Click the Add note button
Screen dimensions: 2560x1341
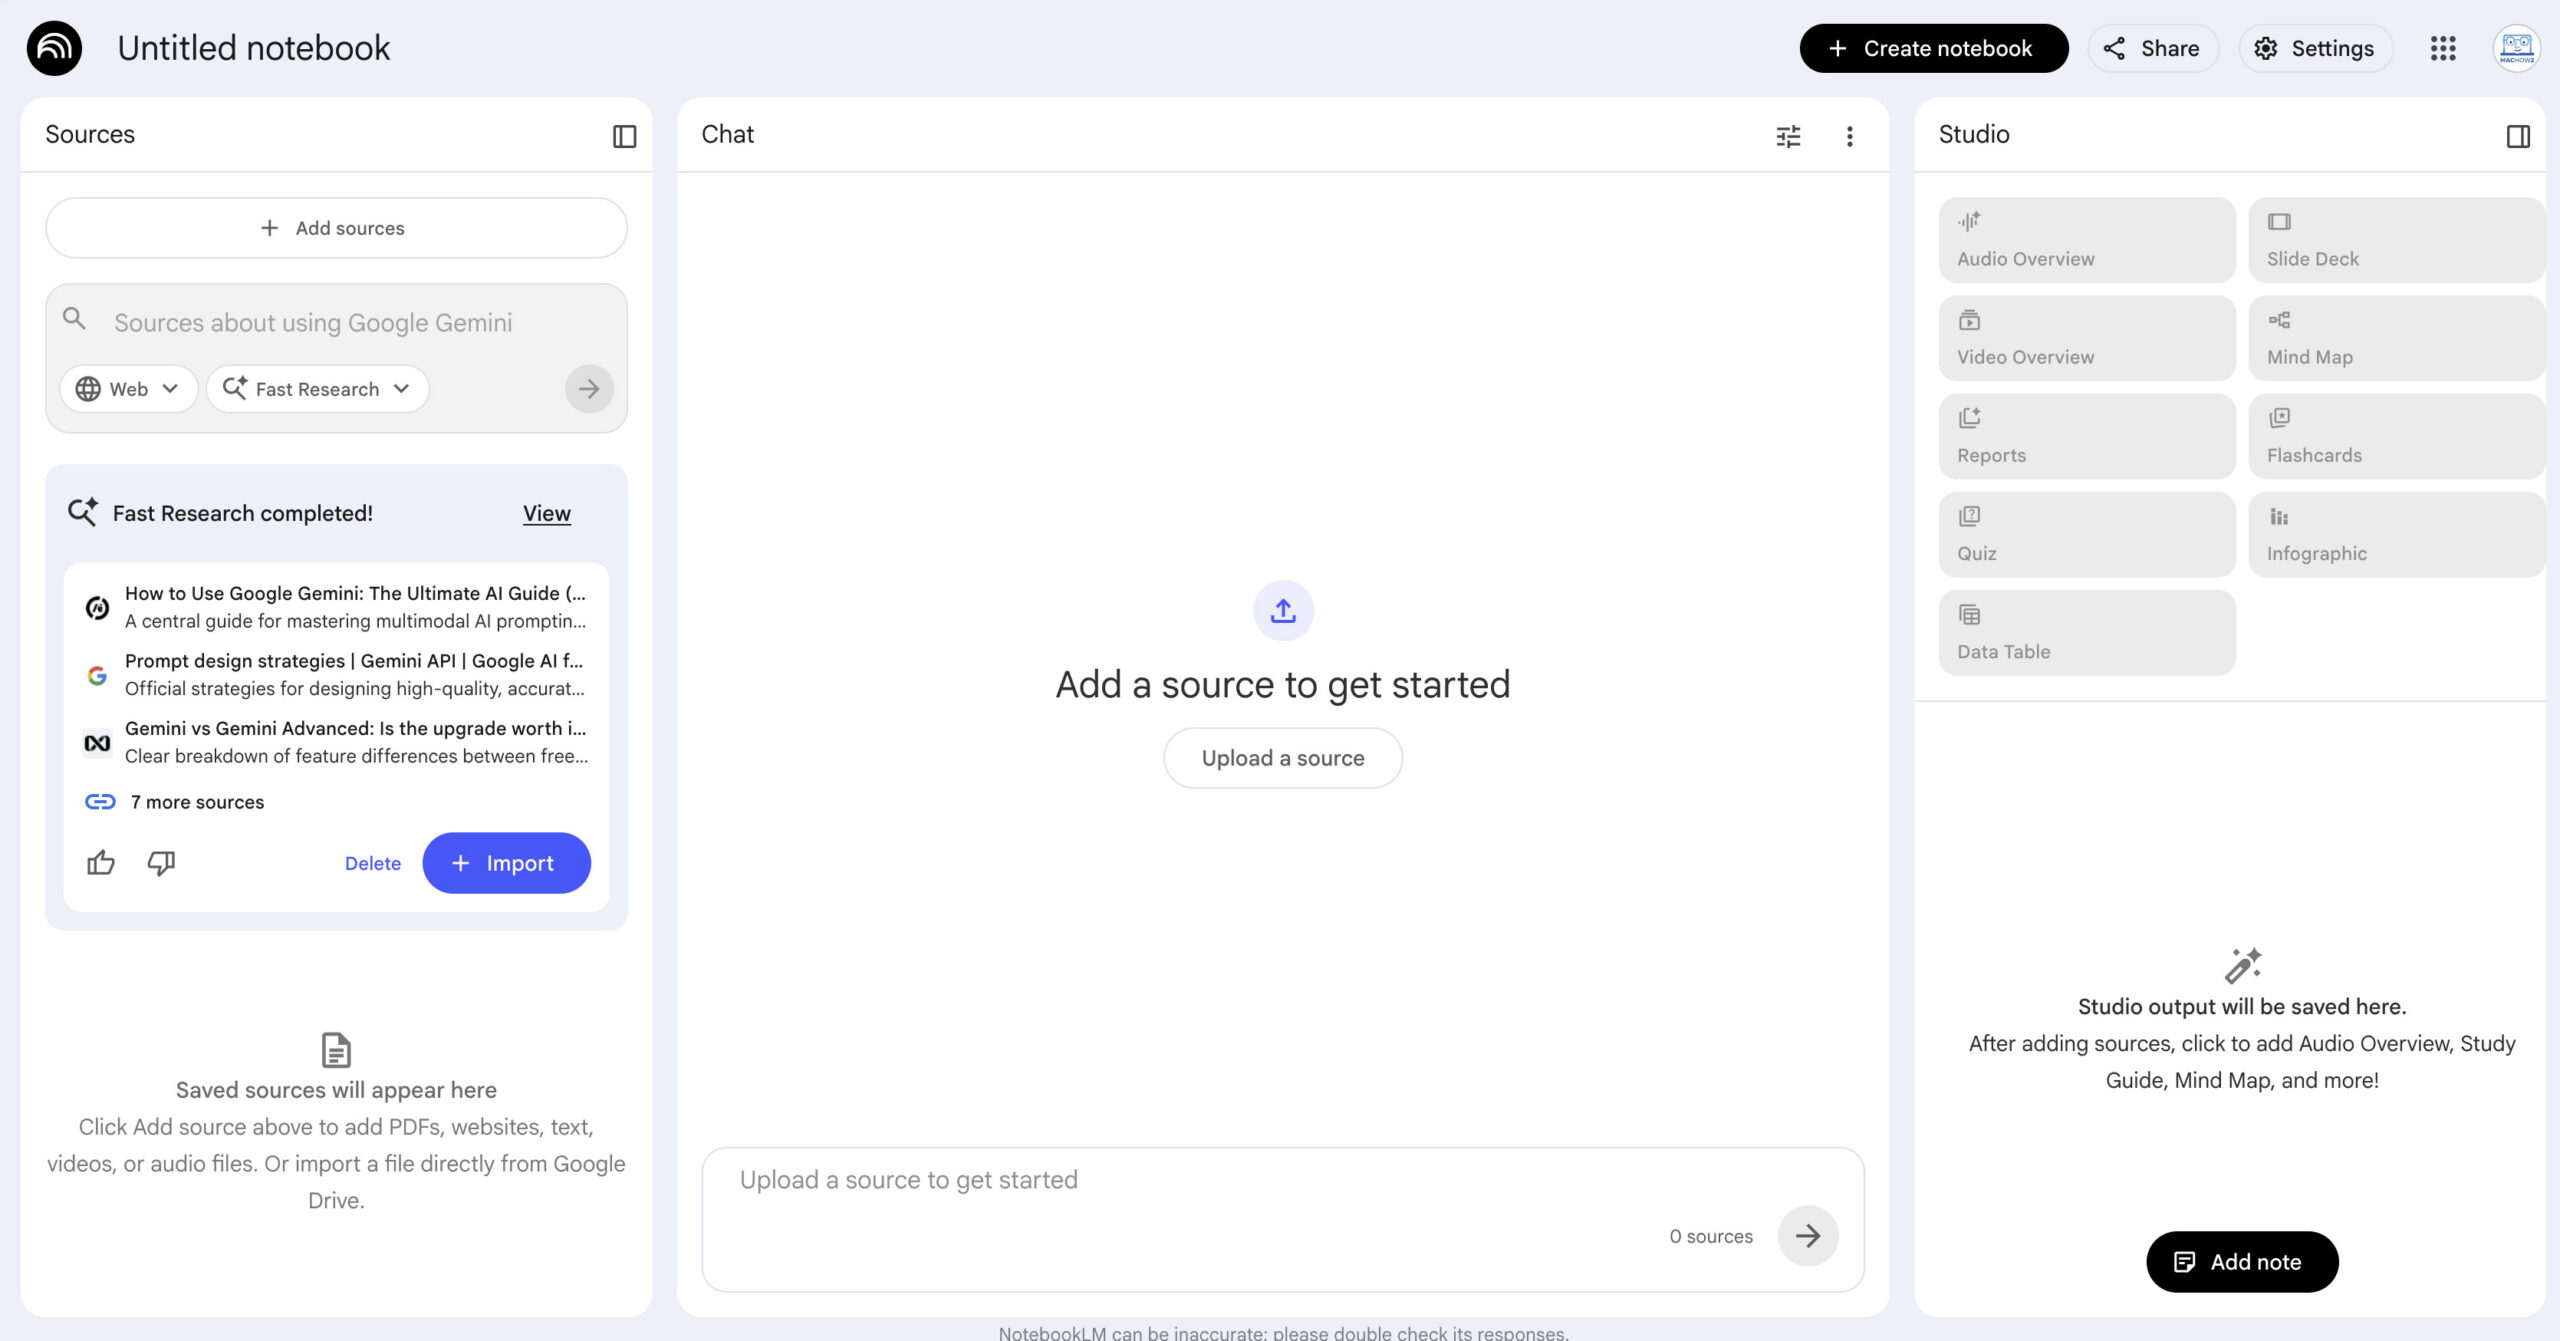point(2241,1262)
